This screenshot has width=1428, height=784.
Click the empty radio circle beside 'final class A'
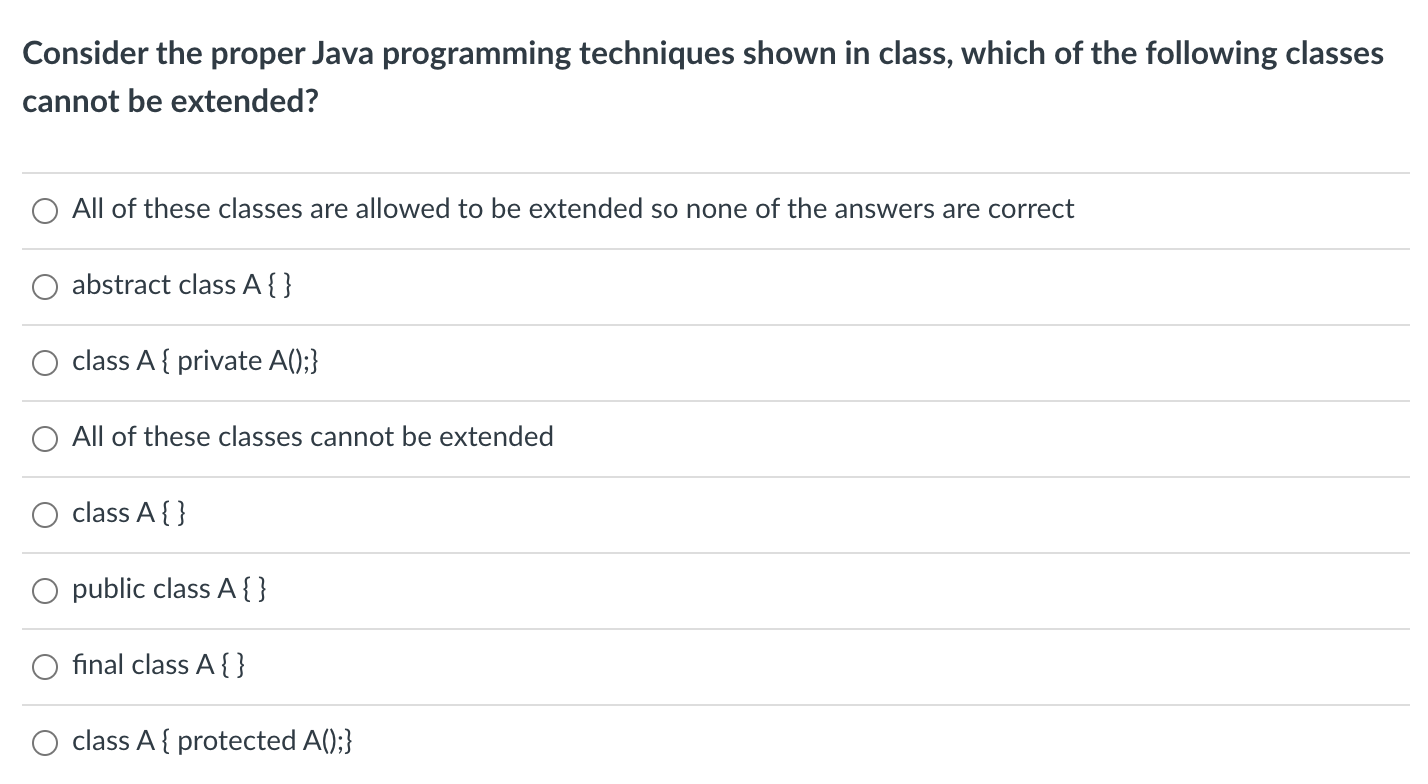44,665
